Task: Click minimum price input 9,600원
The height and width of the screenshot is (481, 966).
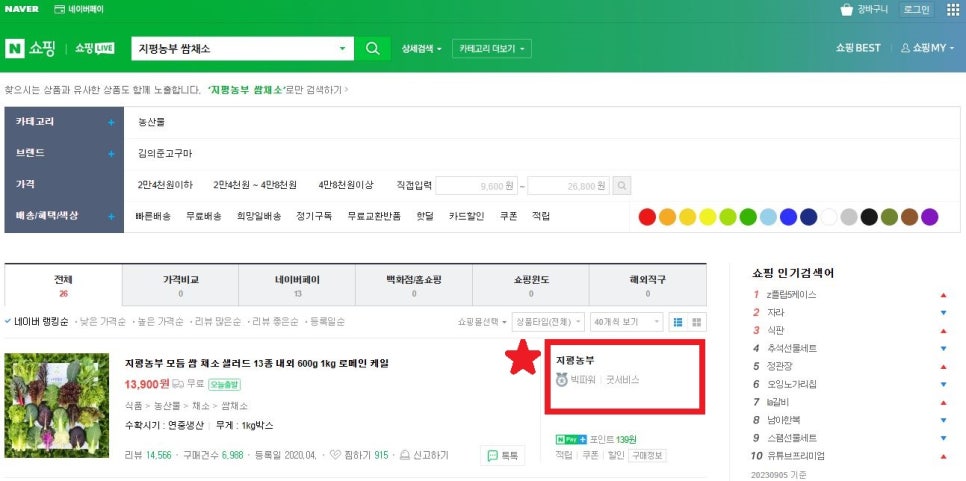Action: coord(477,185)
